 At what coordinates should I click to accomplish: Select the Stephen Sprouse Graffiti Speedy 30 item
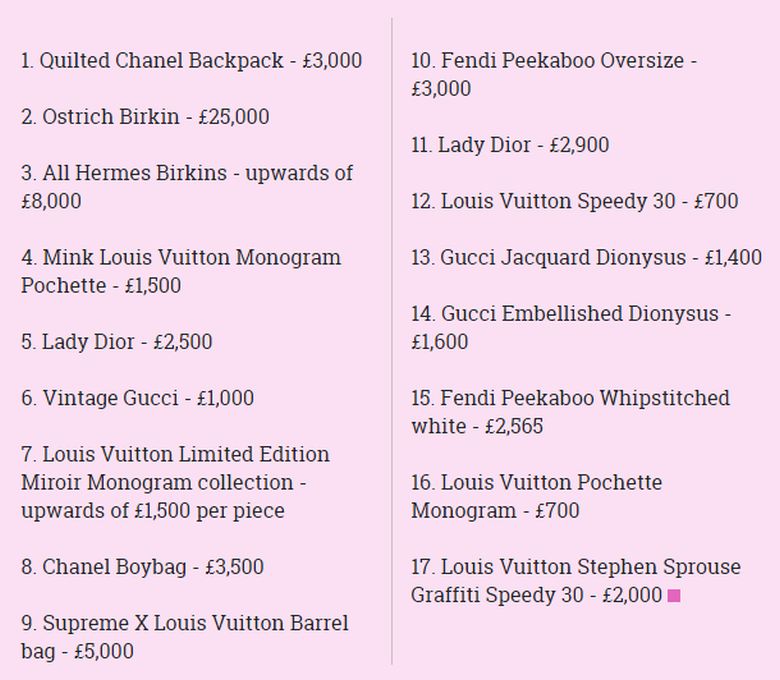tap(576, 581)
